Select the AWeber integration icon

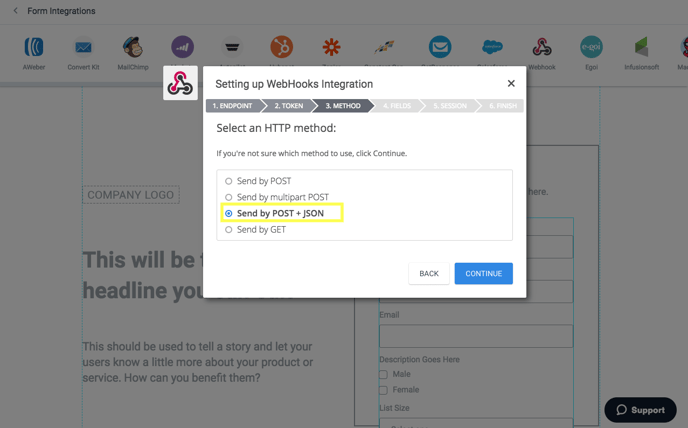click(34, 47)
